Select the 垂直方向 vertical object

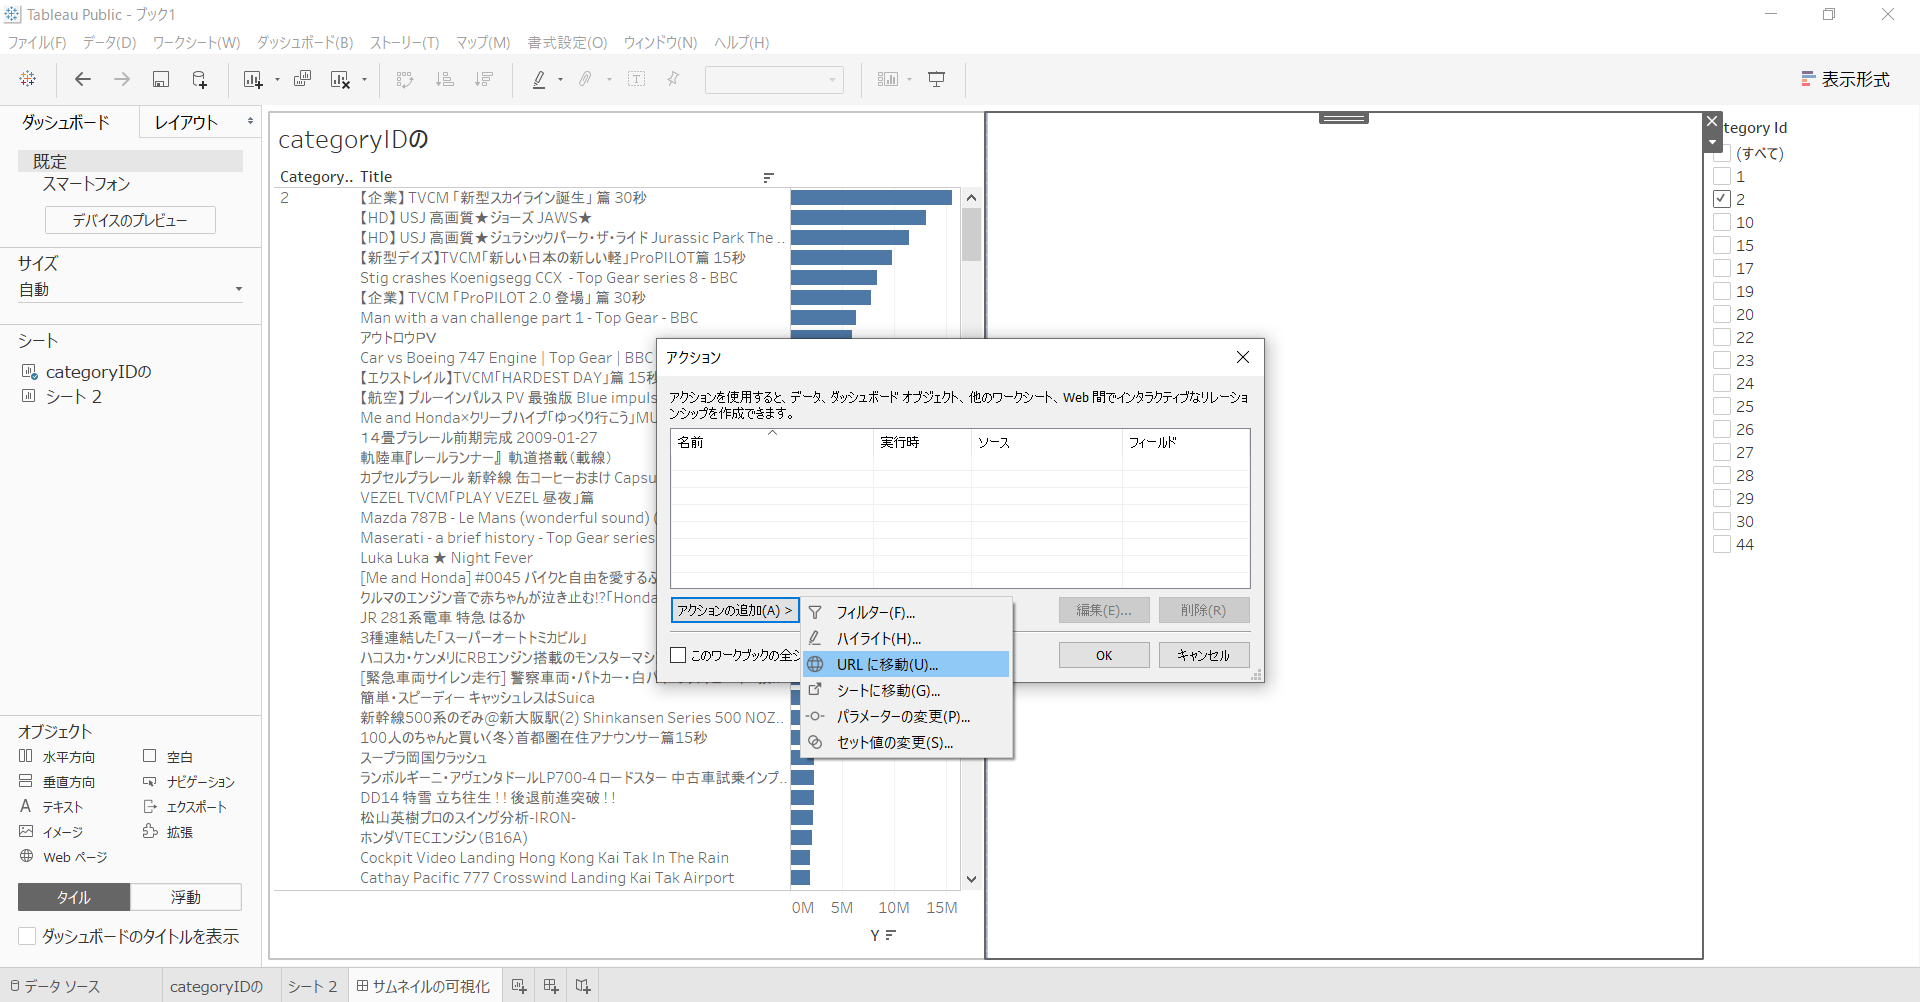click(58, 782)
